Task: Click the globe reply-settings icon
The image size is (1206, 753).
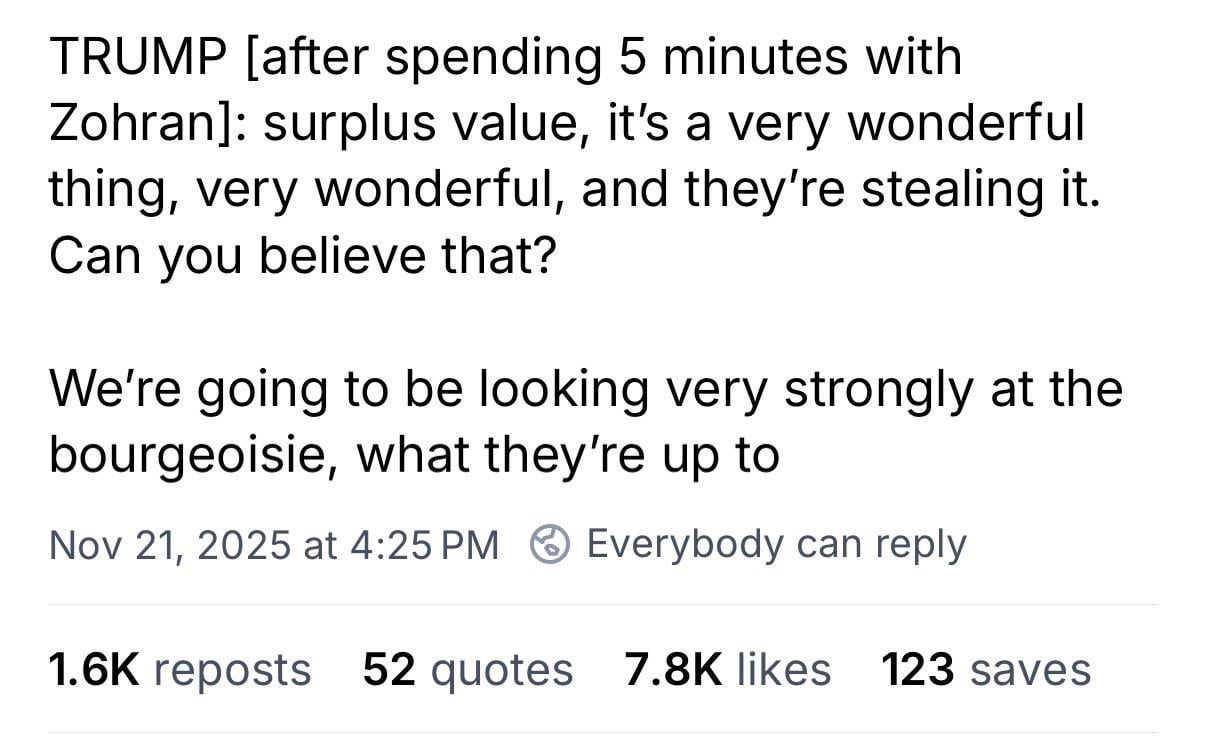Action: click(x=549, y=544)
